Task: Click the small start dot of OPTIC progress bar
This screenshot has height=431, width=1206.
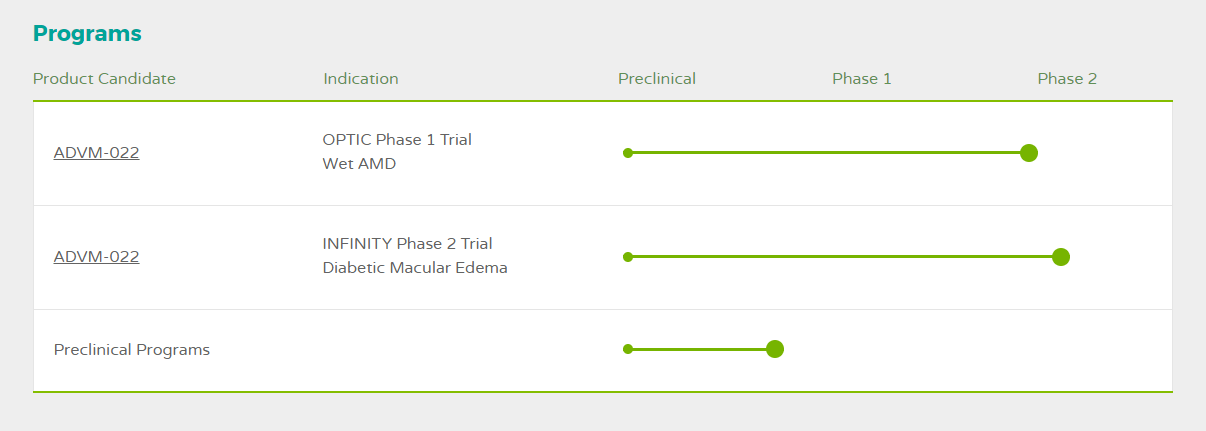Action: [628, 153]
